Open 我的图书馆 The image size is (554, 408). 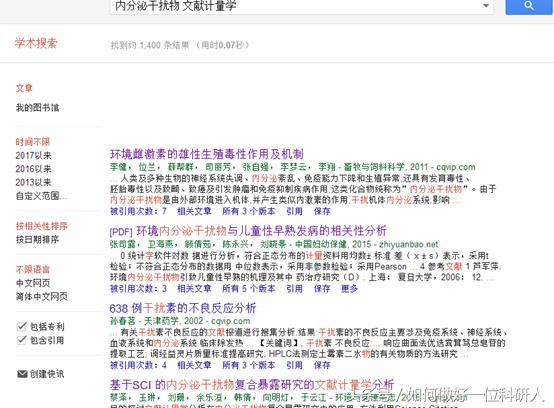[37, 107]
